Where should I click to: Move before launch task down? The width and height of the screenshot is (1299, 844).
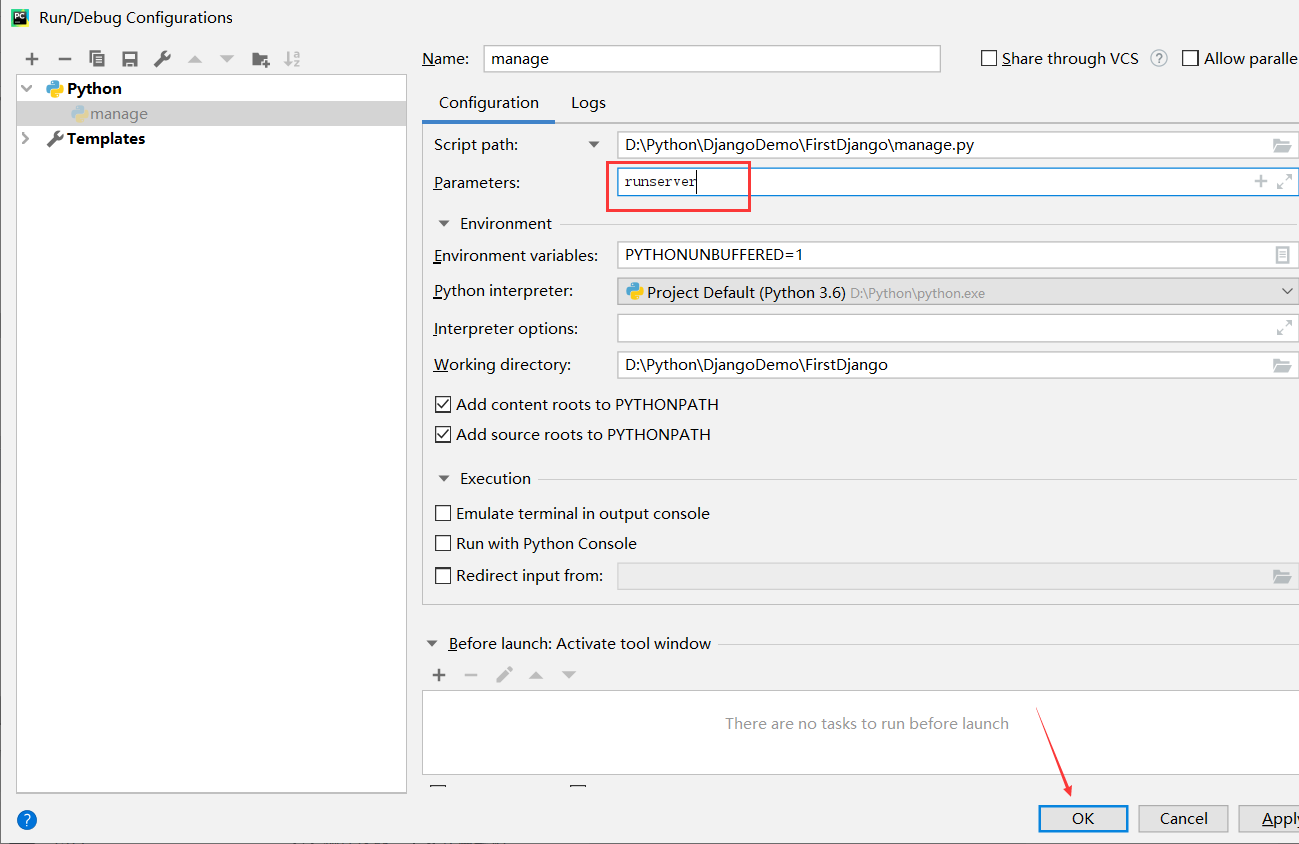[569, 675]
